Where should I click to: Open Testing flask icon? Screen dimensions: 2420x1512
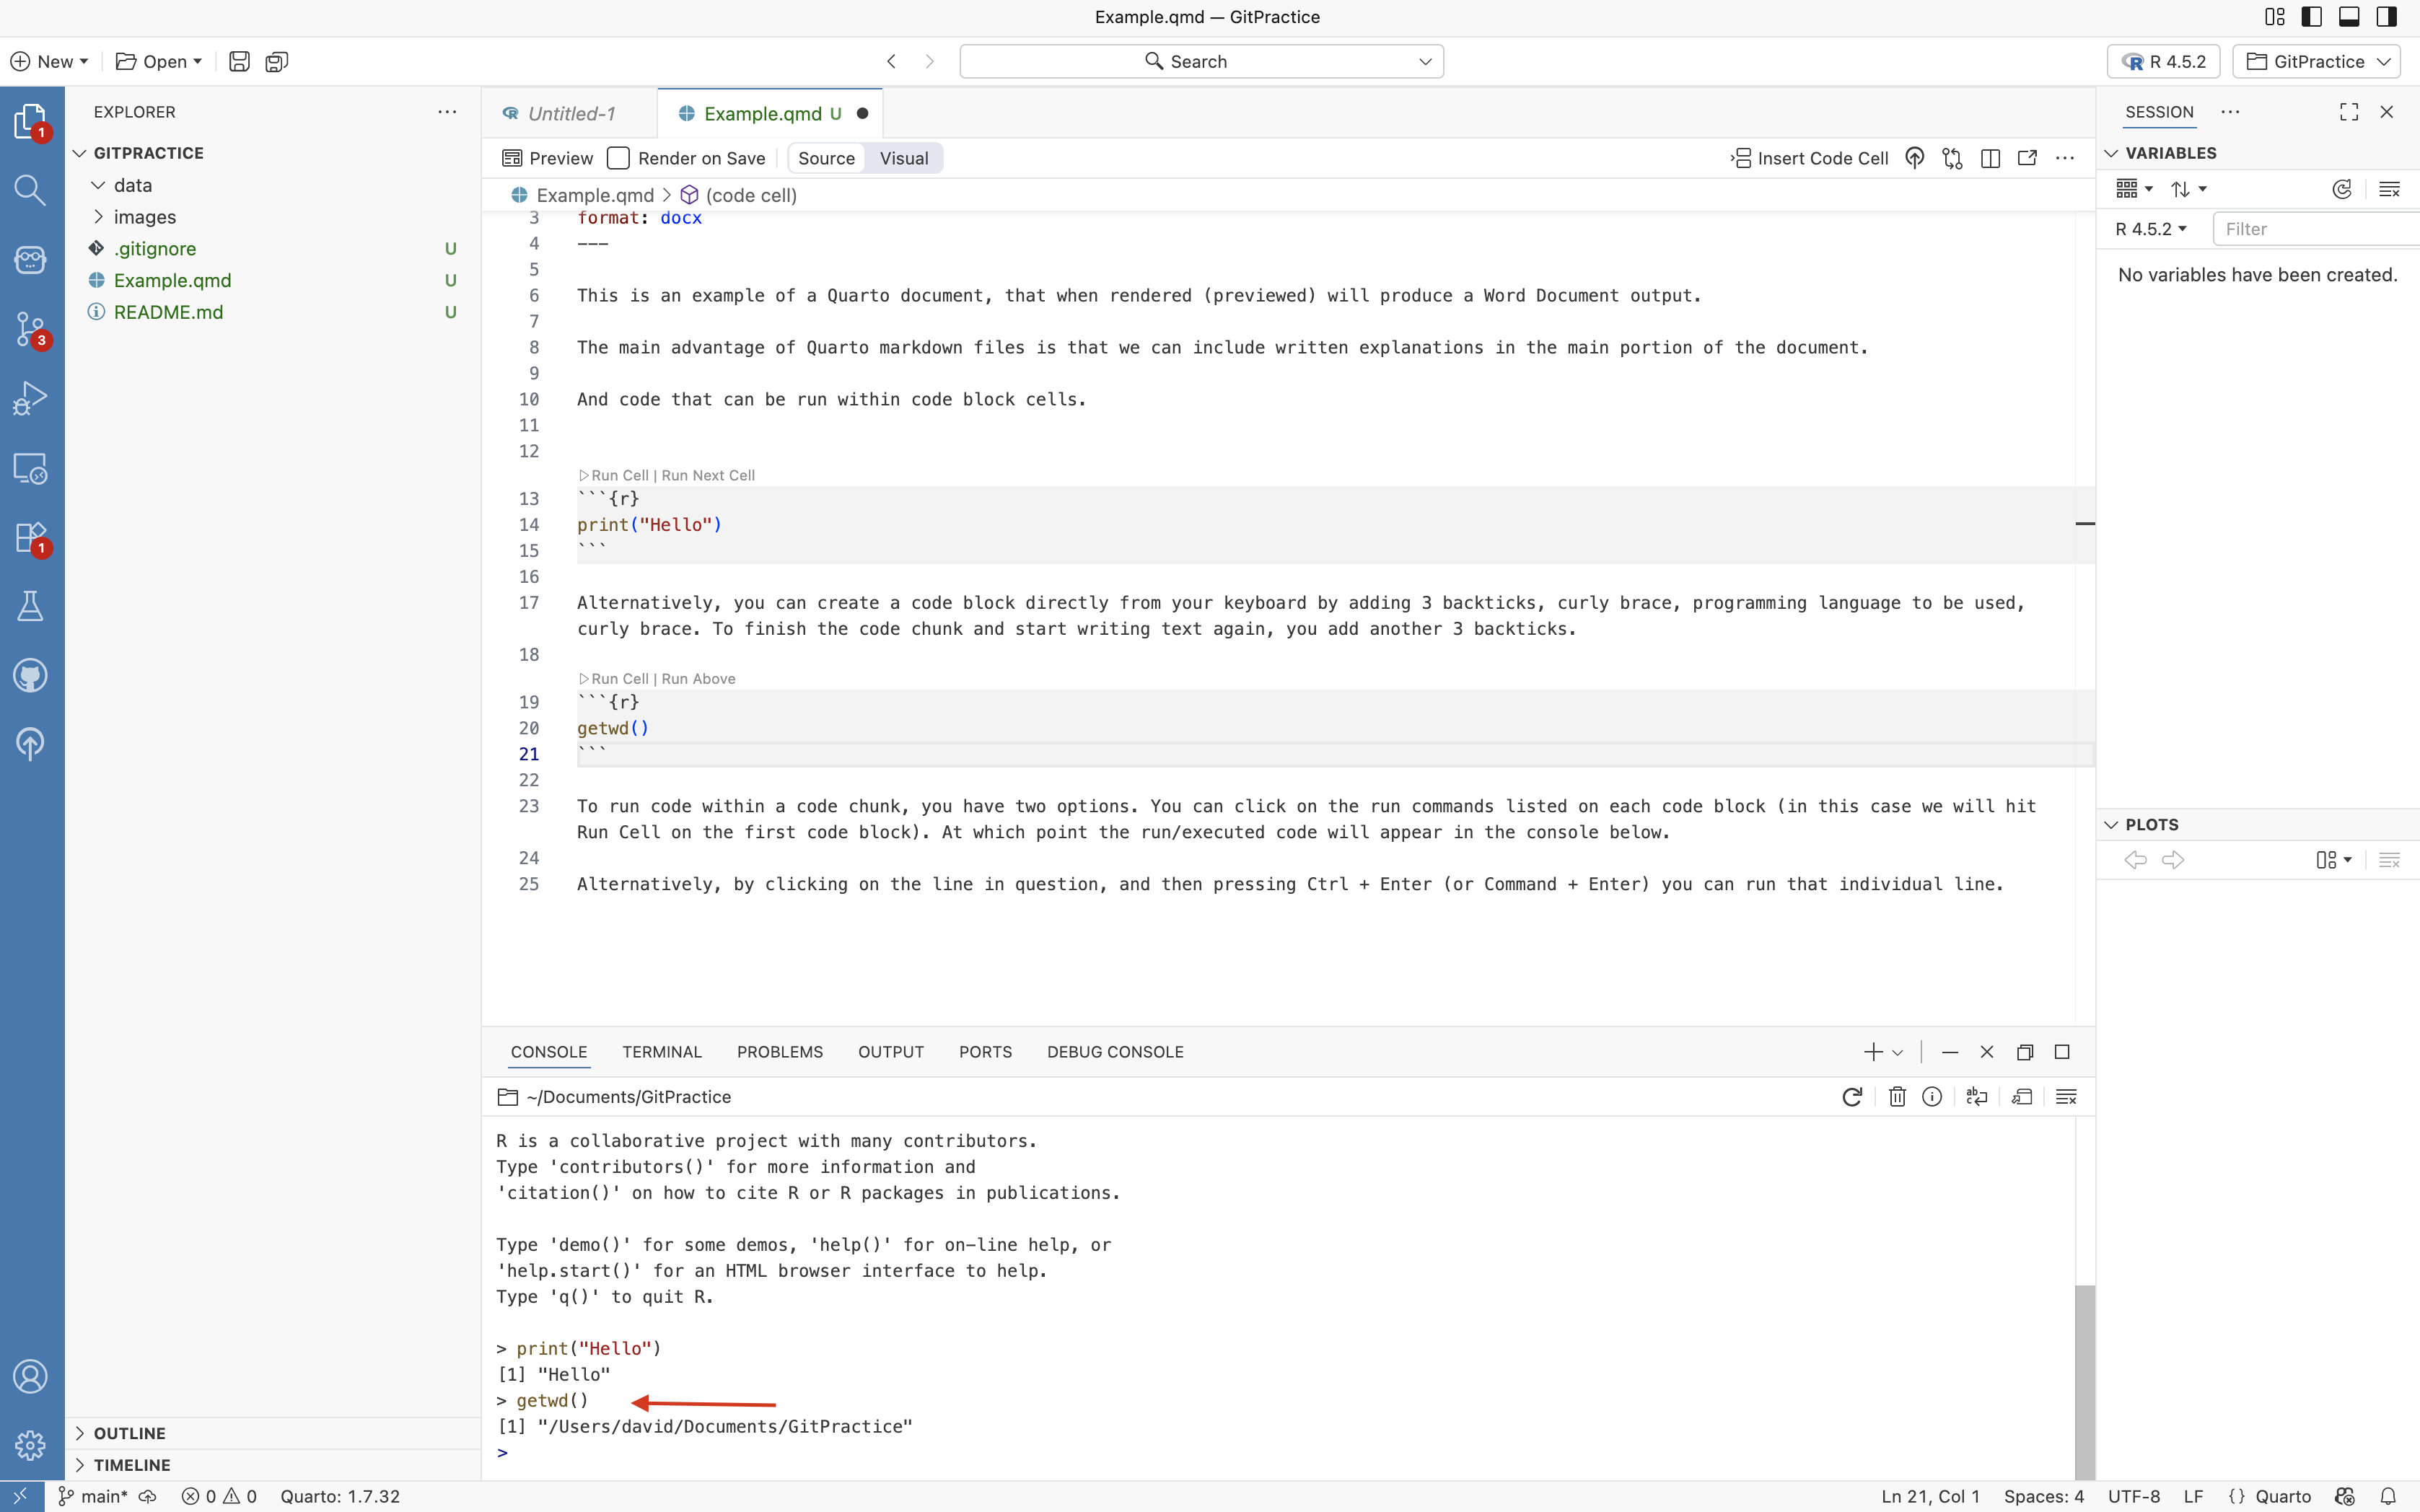coord(30,606)
